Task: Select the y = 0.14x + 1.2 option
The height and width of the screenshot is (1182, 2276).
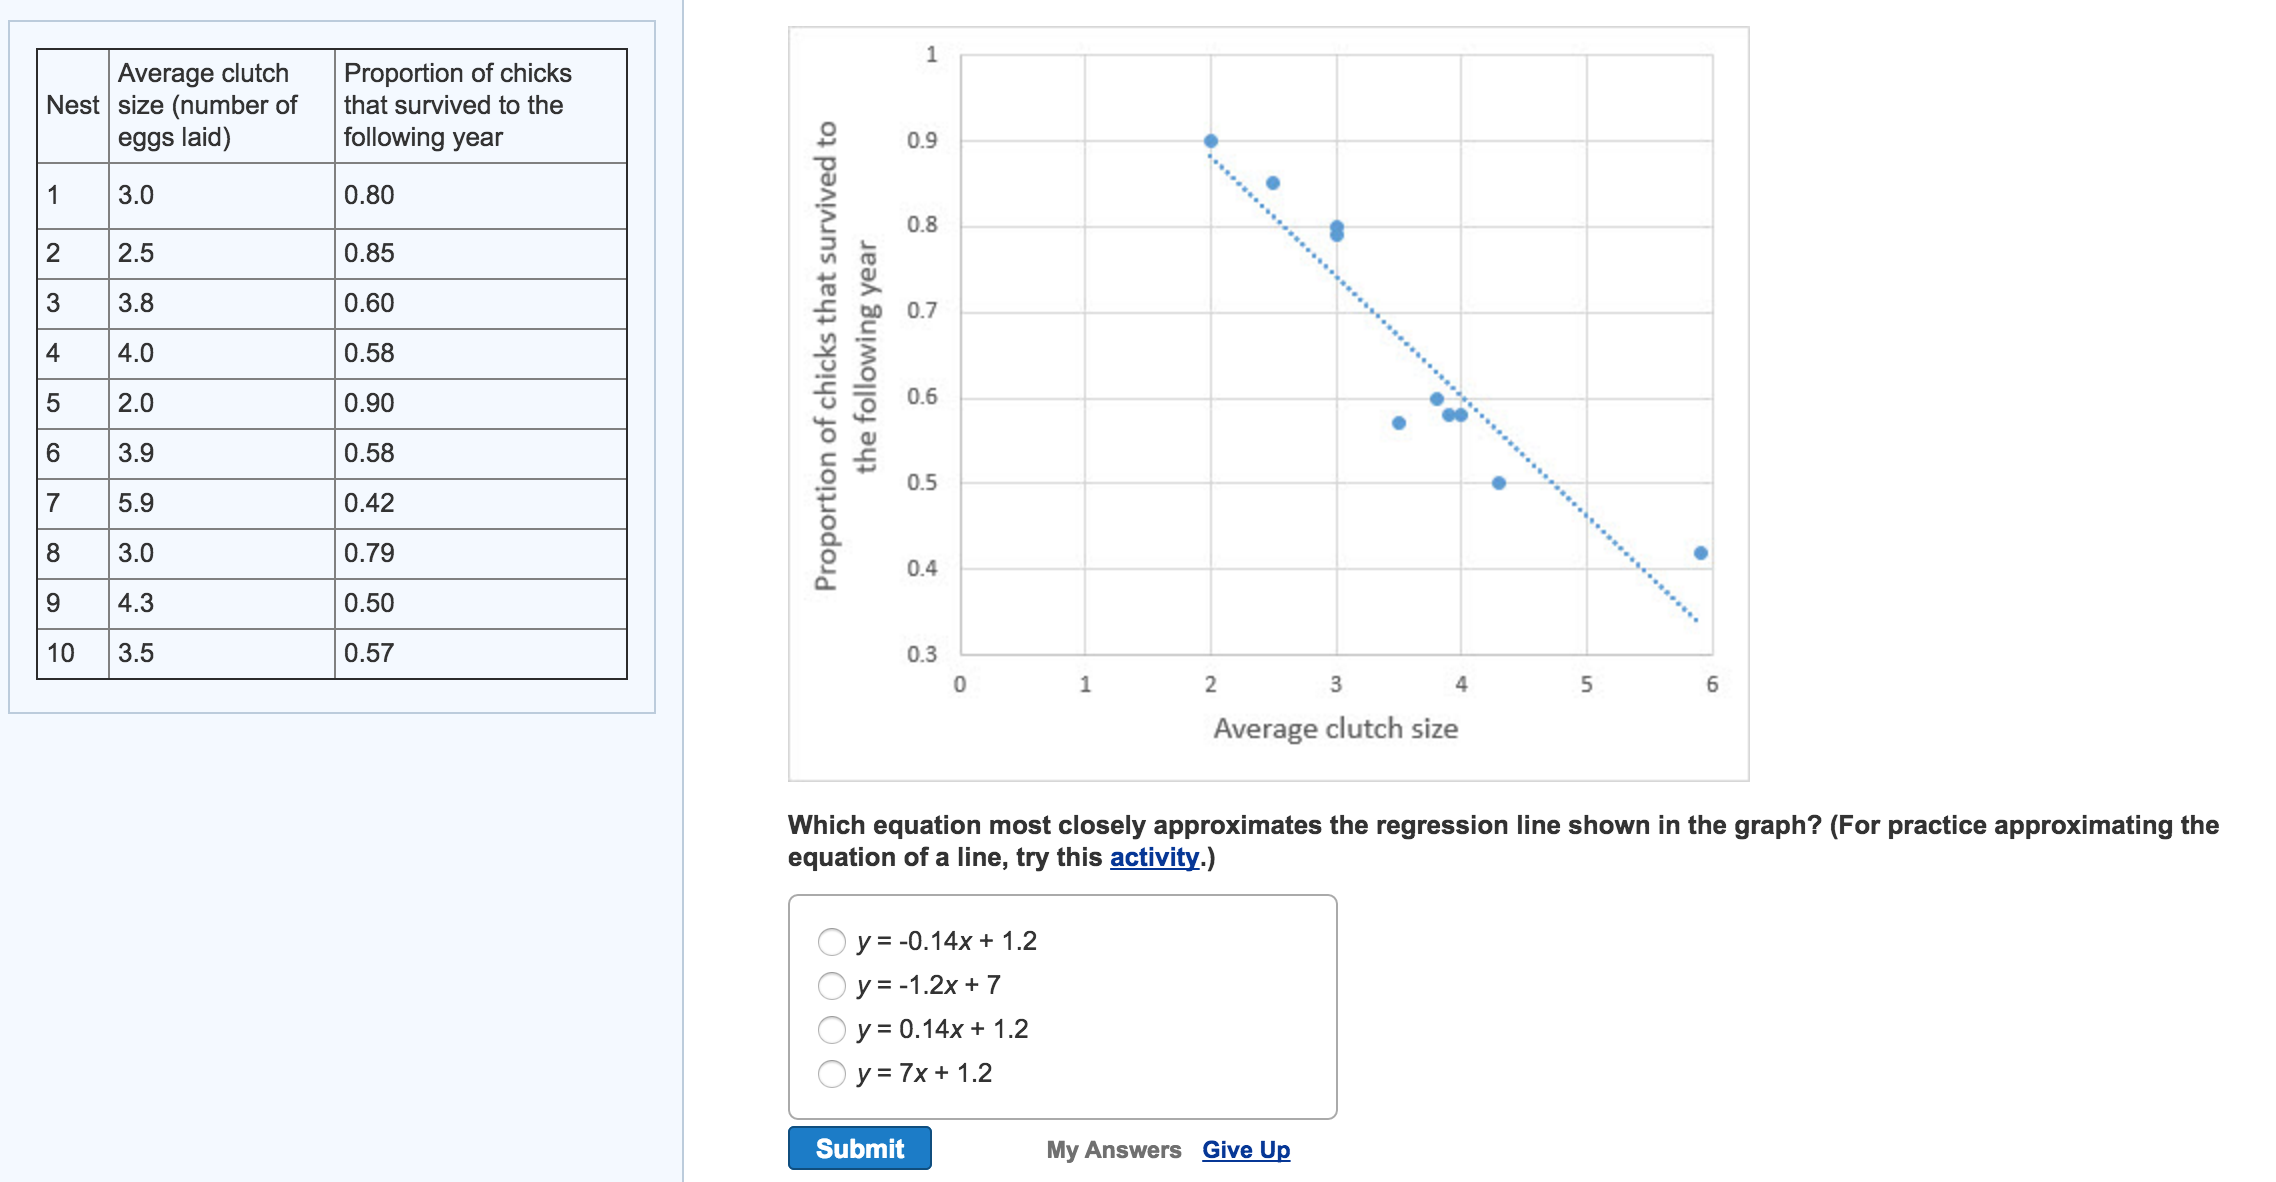Action: [x=832, y=1028]
